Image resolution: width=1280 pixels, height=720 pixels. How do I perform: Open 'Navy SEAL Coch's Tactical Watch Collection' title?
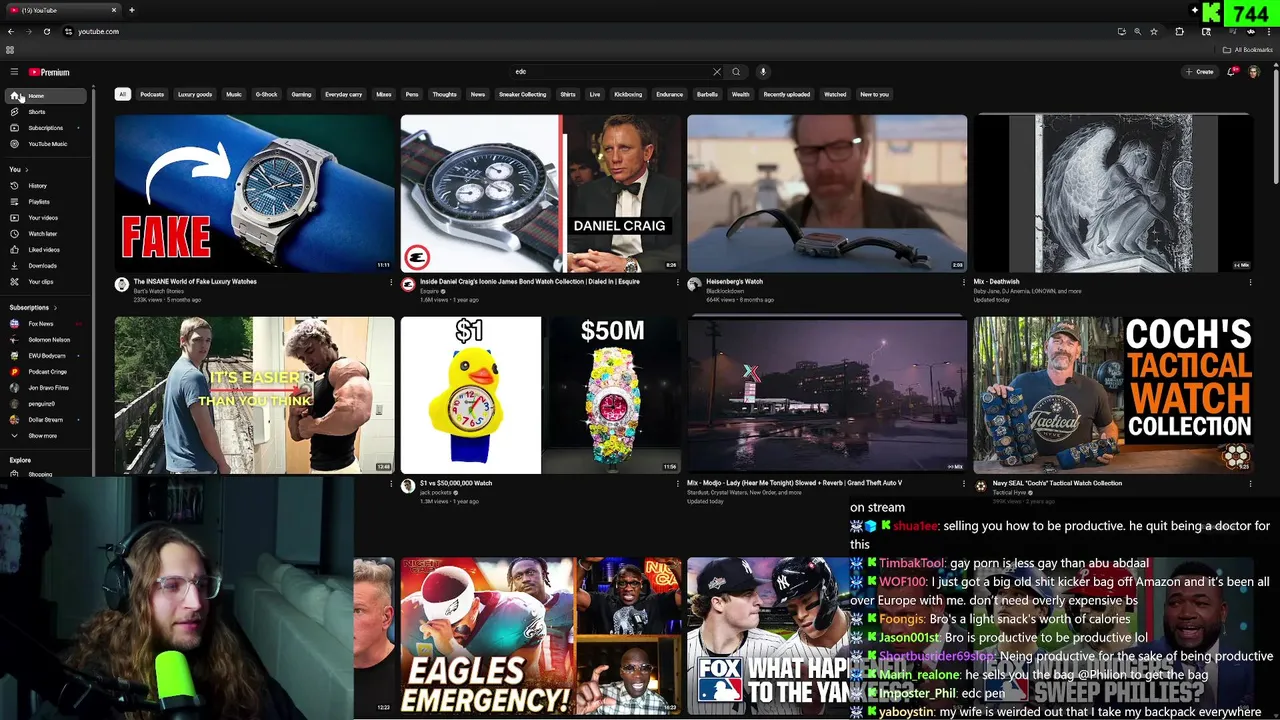pos(1057,483)
